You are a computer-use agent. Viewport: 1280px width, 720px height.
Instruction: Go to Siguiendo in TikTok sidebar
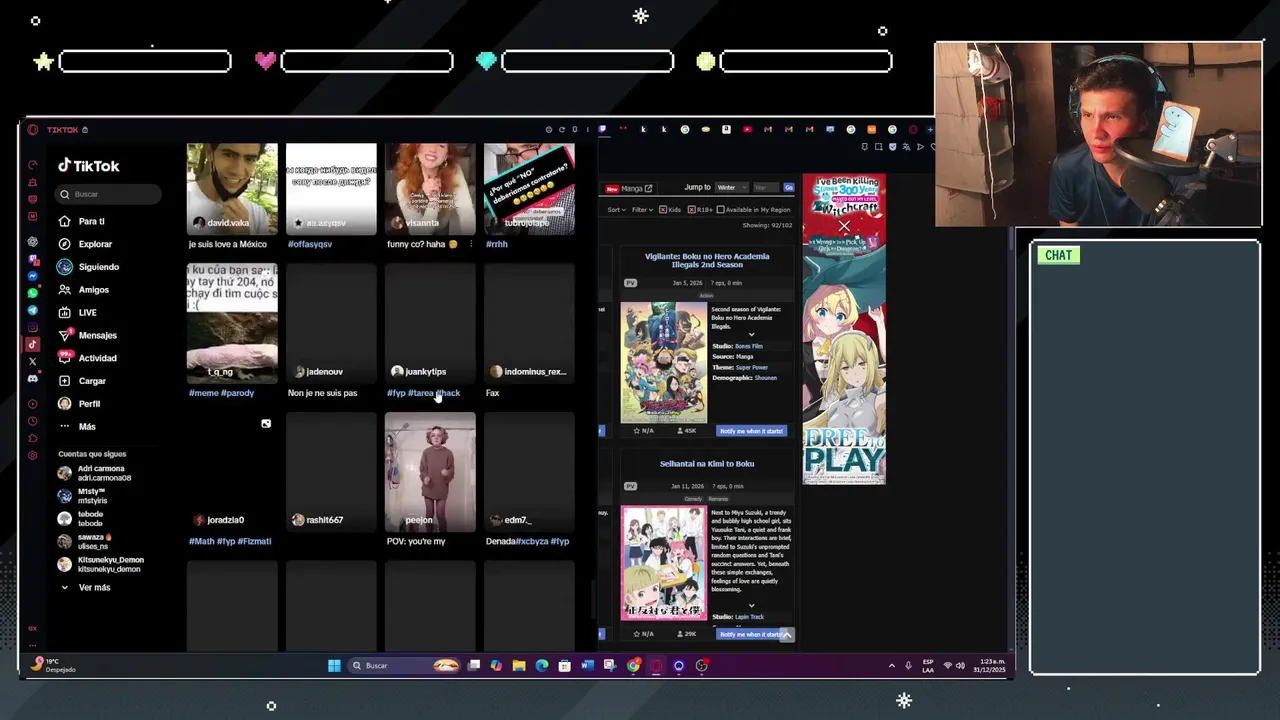[88, 267]
